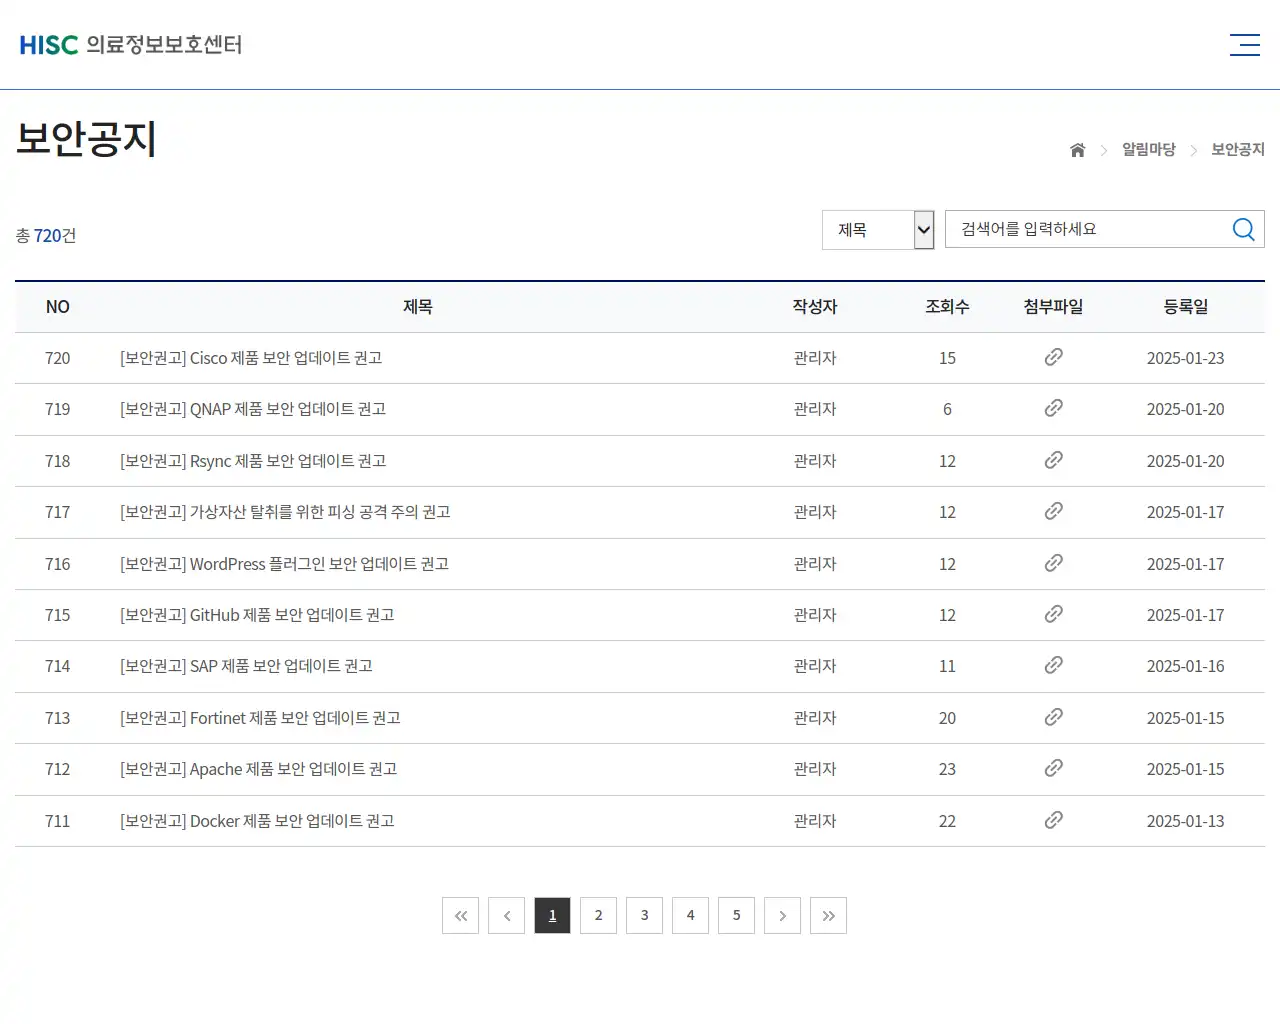Jump to the last page with the double-arrow
The width and height of the screenshot is (1280, 1024).
(828, 915)
